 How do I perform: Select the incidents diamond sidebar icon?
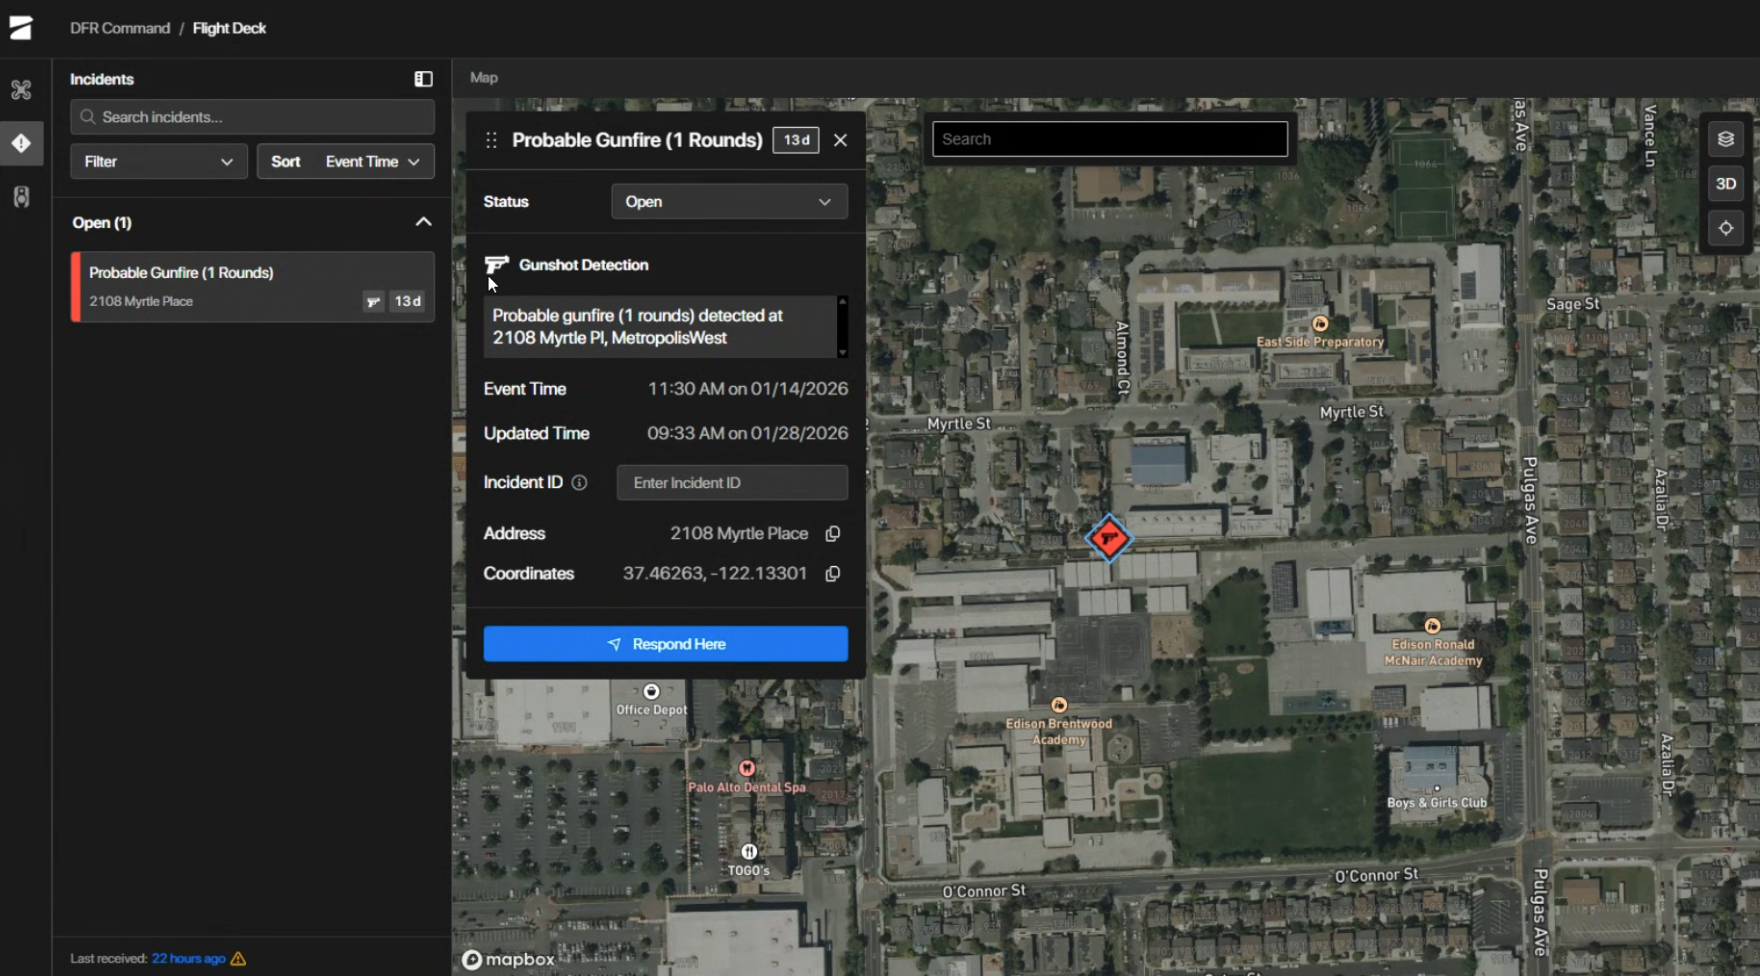click(21, 143)
